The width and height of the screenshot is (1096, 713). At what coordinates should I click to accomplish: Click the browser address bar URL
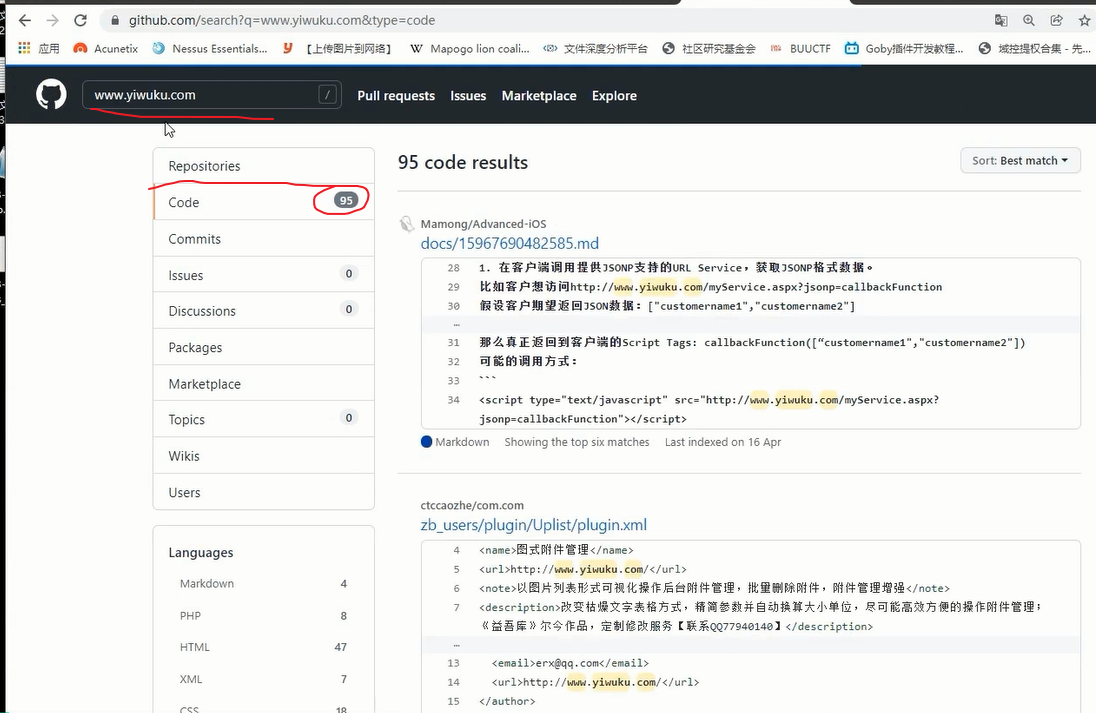[x=282, y=20]
